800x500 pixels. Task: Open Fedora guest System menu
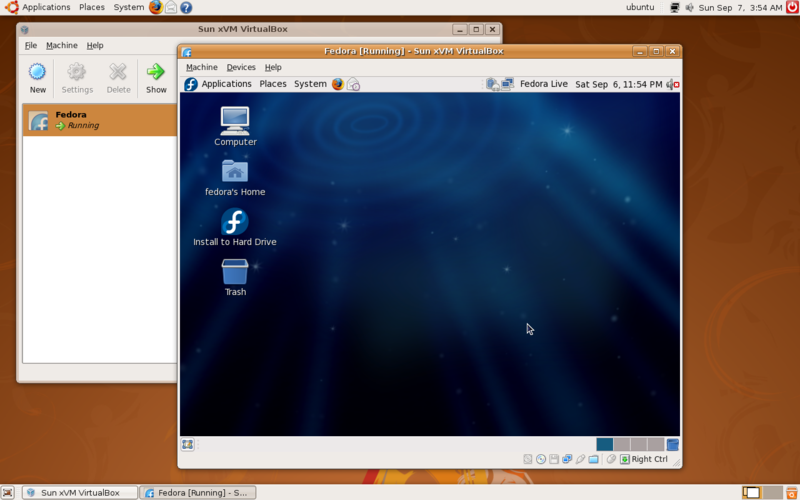[x=310, y=84]
